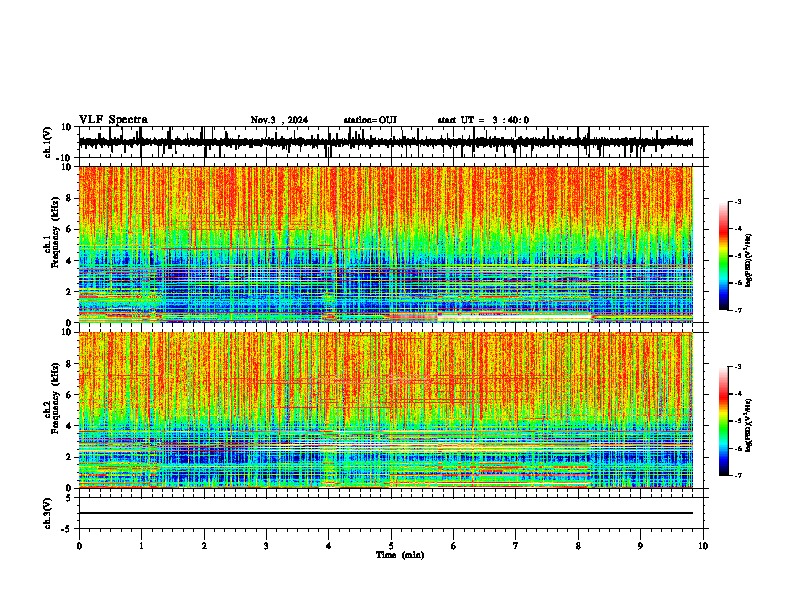
Task: Click the ch.2 spectrogram color bar
Action: pos(724,421)
